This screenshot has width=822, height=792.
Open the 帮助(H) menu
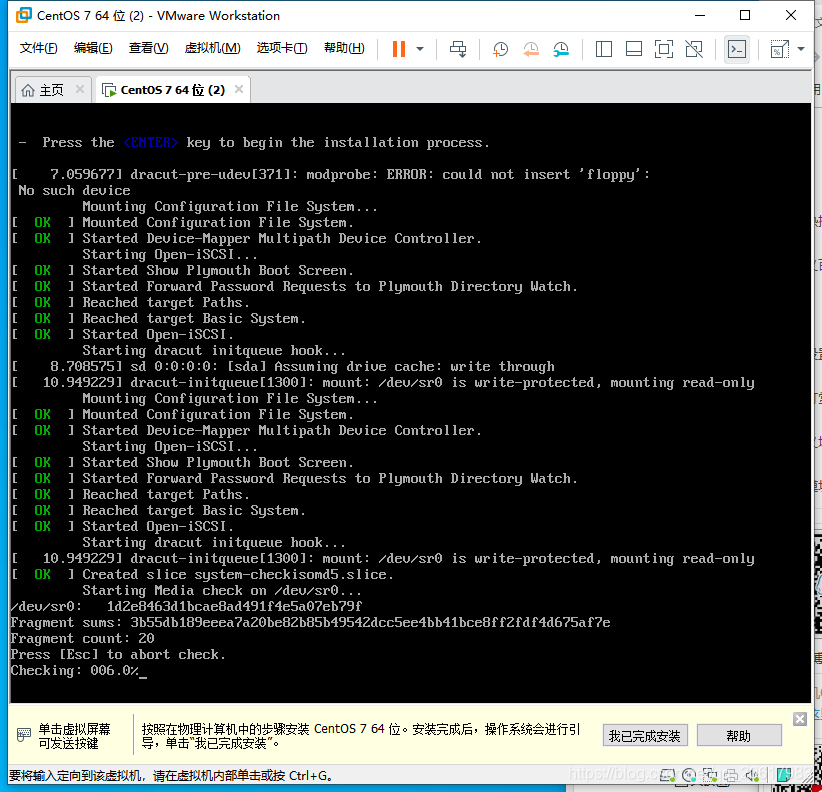[x=344, y=48]
